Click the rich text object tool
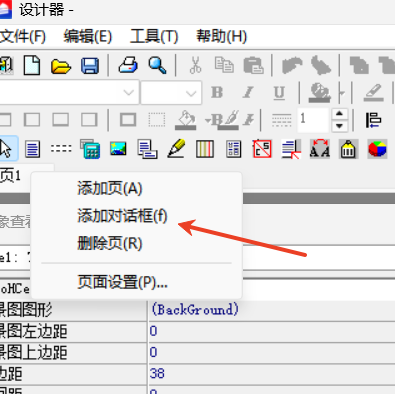395x394 pixels. (x=291, y=149)
